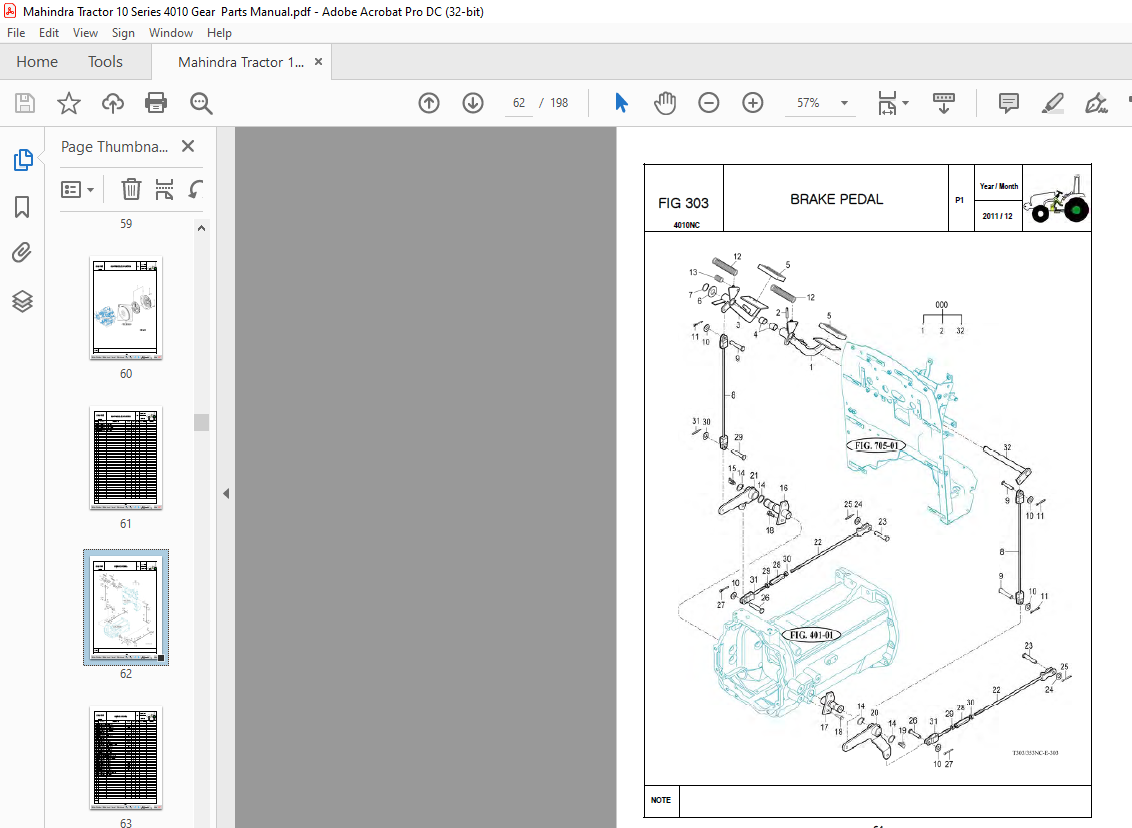
Task: Select page 63 thumbnail
Action: (126, 759)
